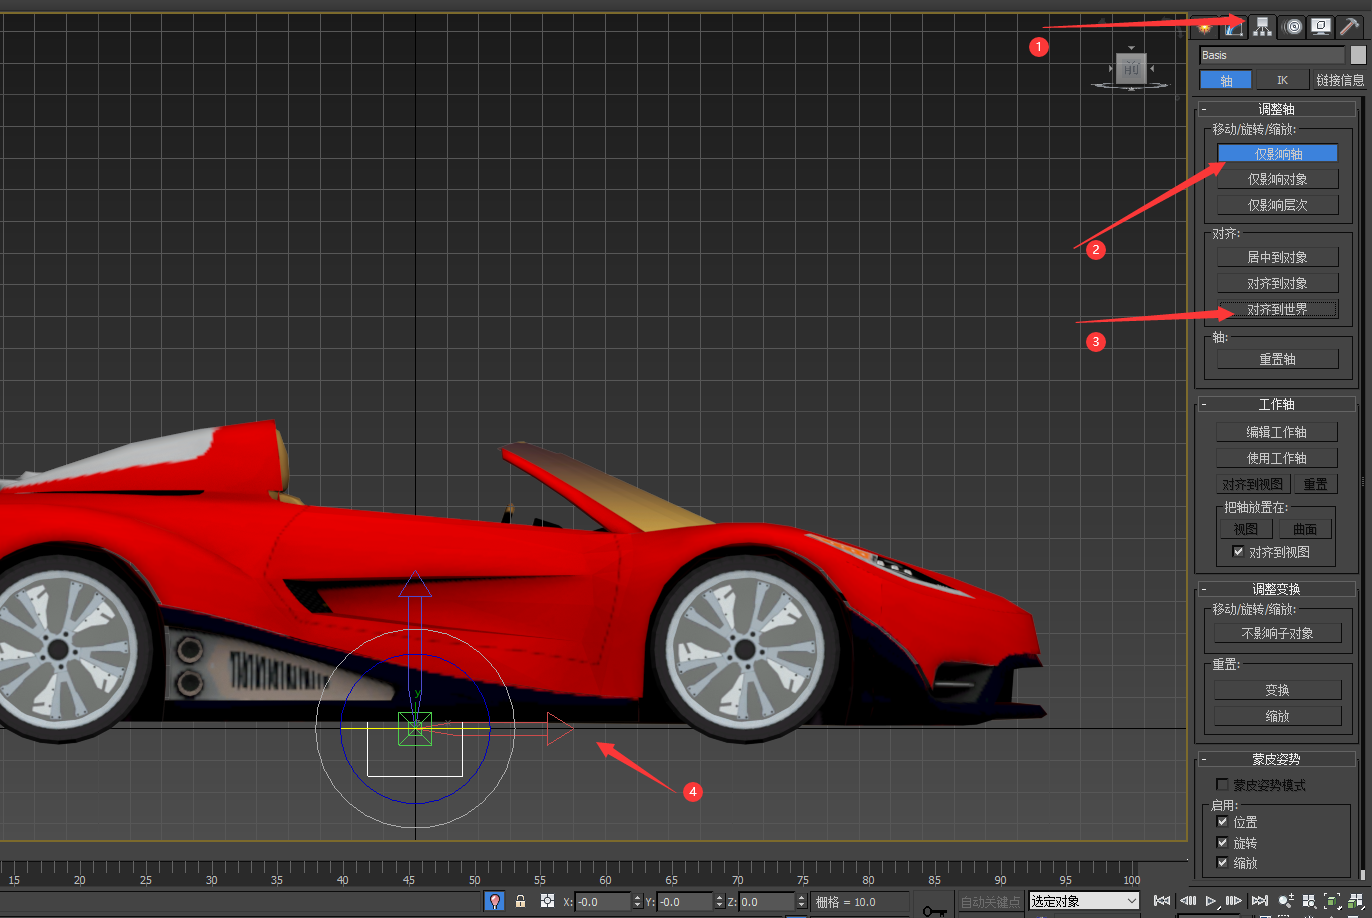Collapse the 工作轴 rollout header

tap(1276, 404)
